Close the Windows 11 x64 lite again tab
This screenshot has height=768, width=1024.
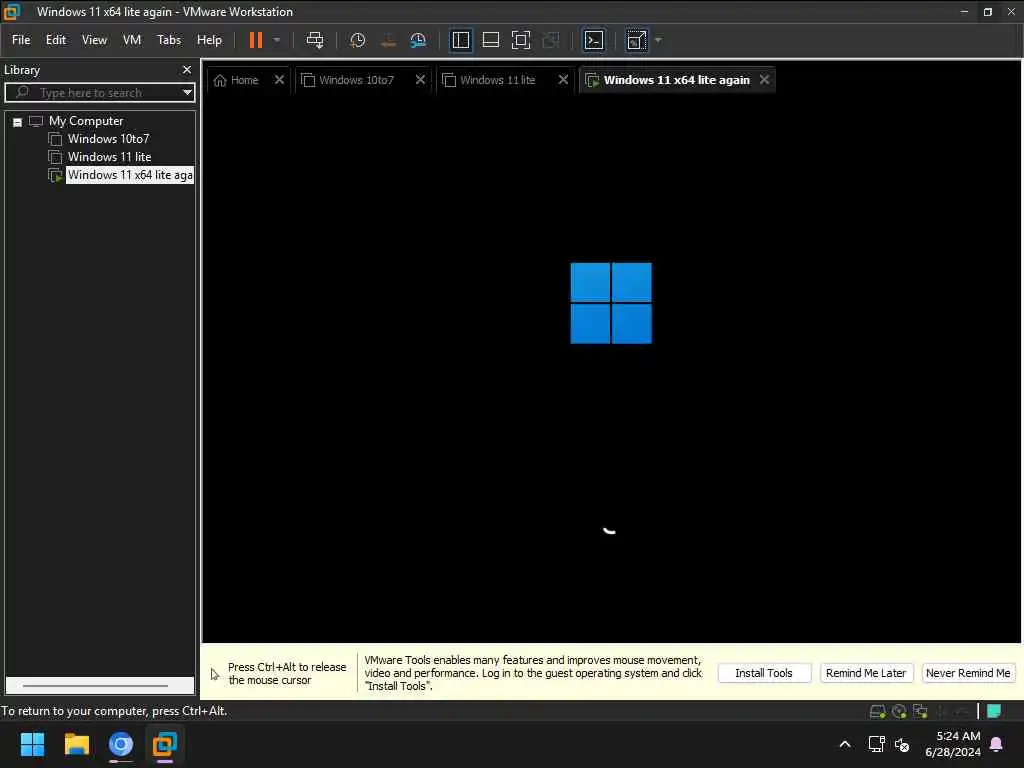pos(764,80)
